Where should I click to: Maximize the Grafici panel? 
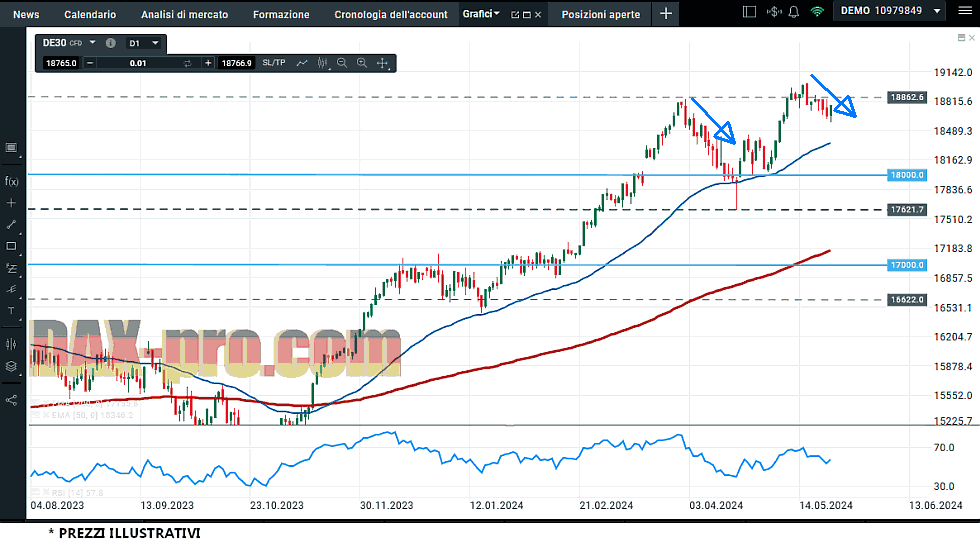point(526,14)
